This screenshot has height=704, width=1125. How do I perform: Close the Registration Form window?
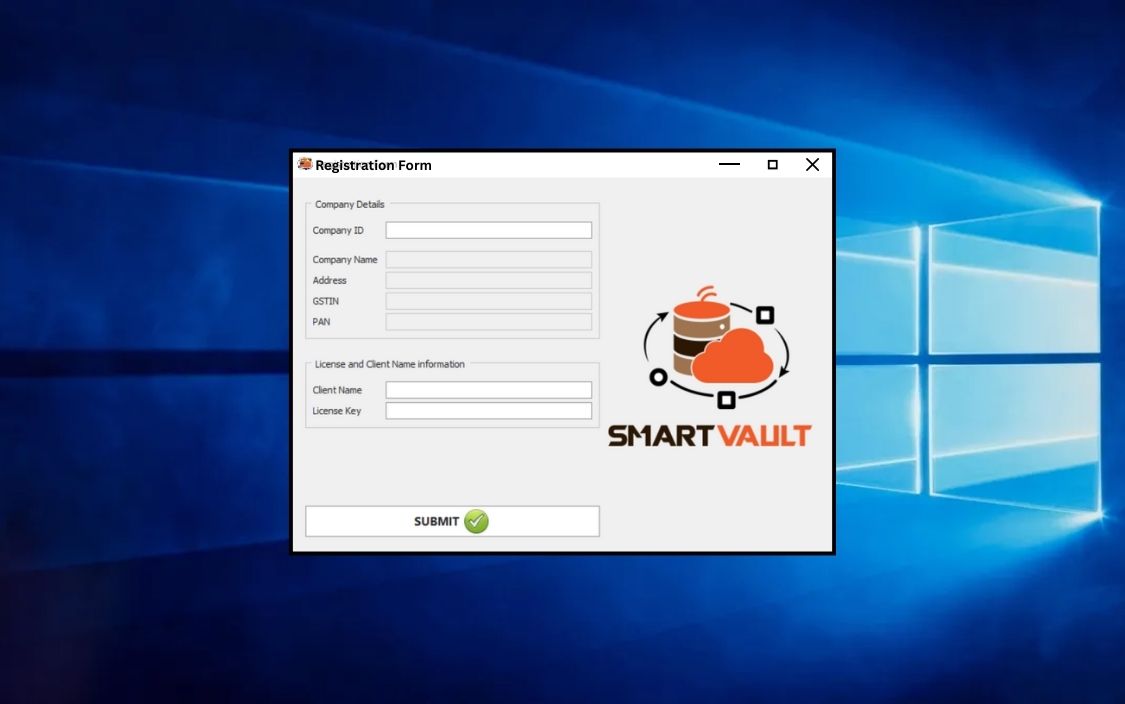812,164
